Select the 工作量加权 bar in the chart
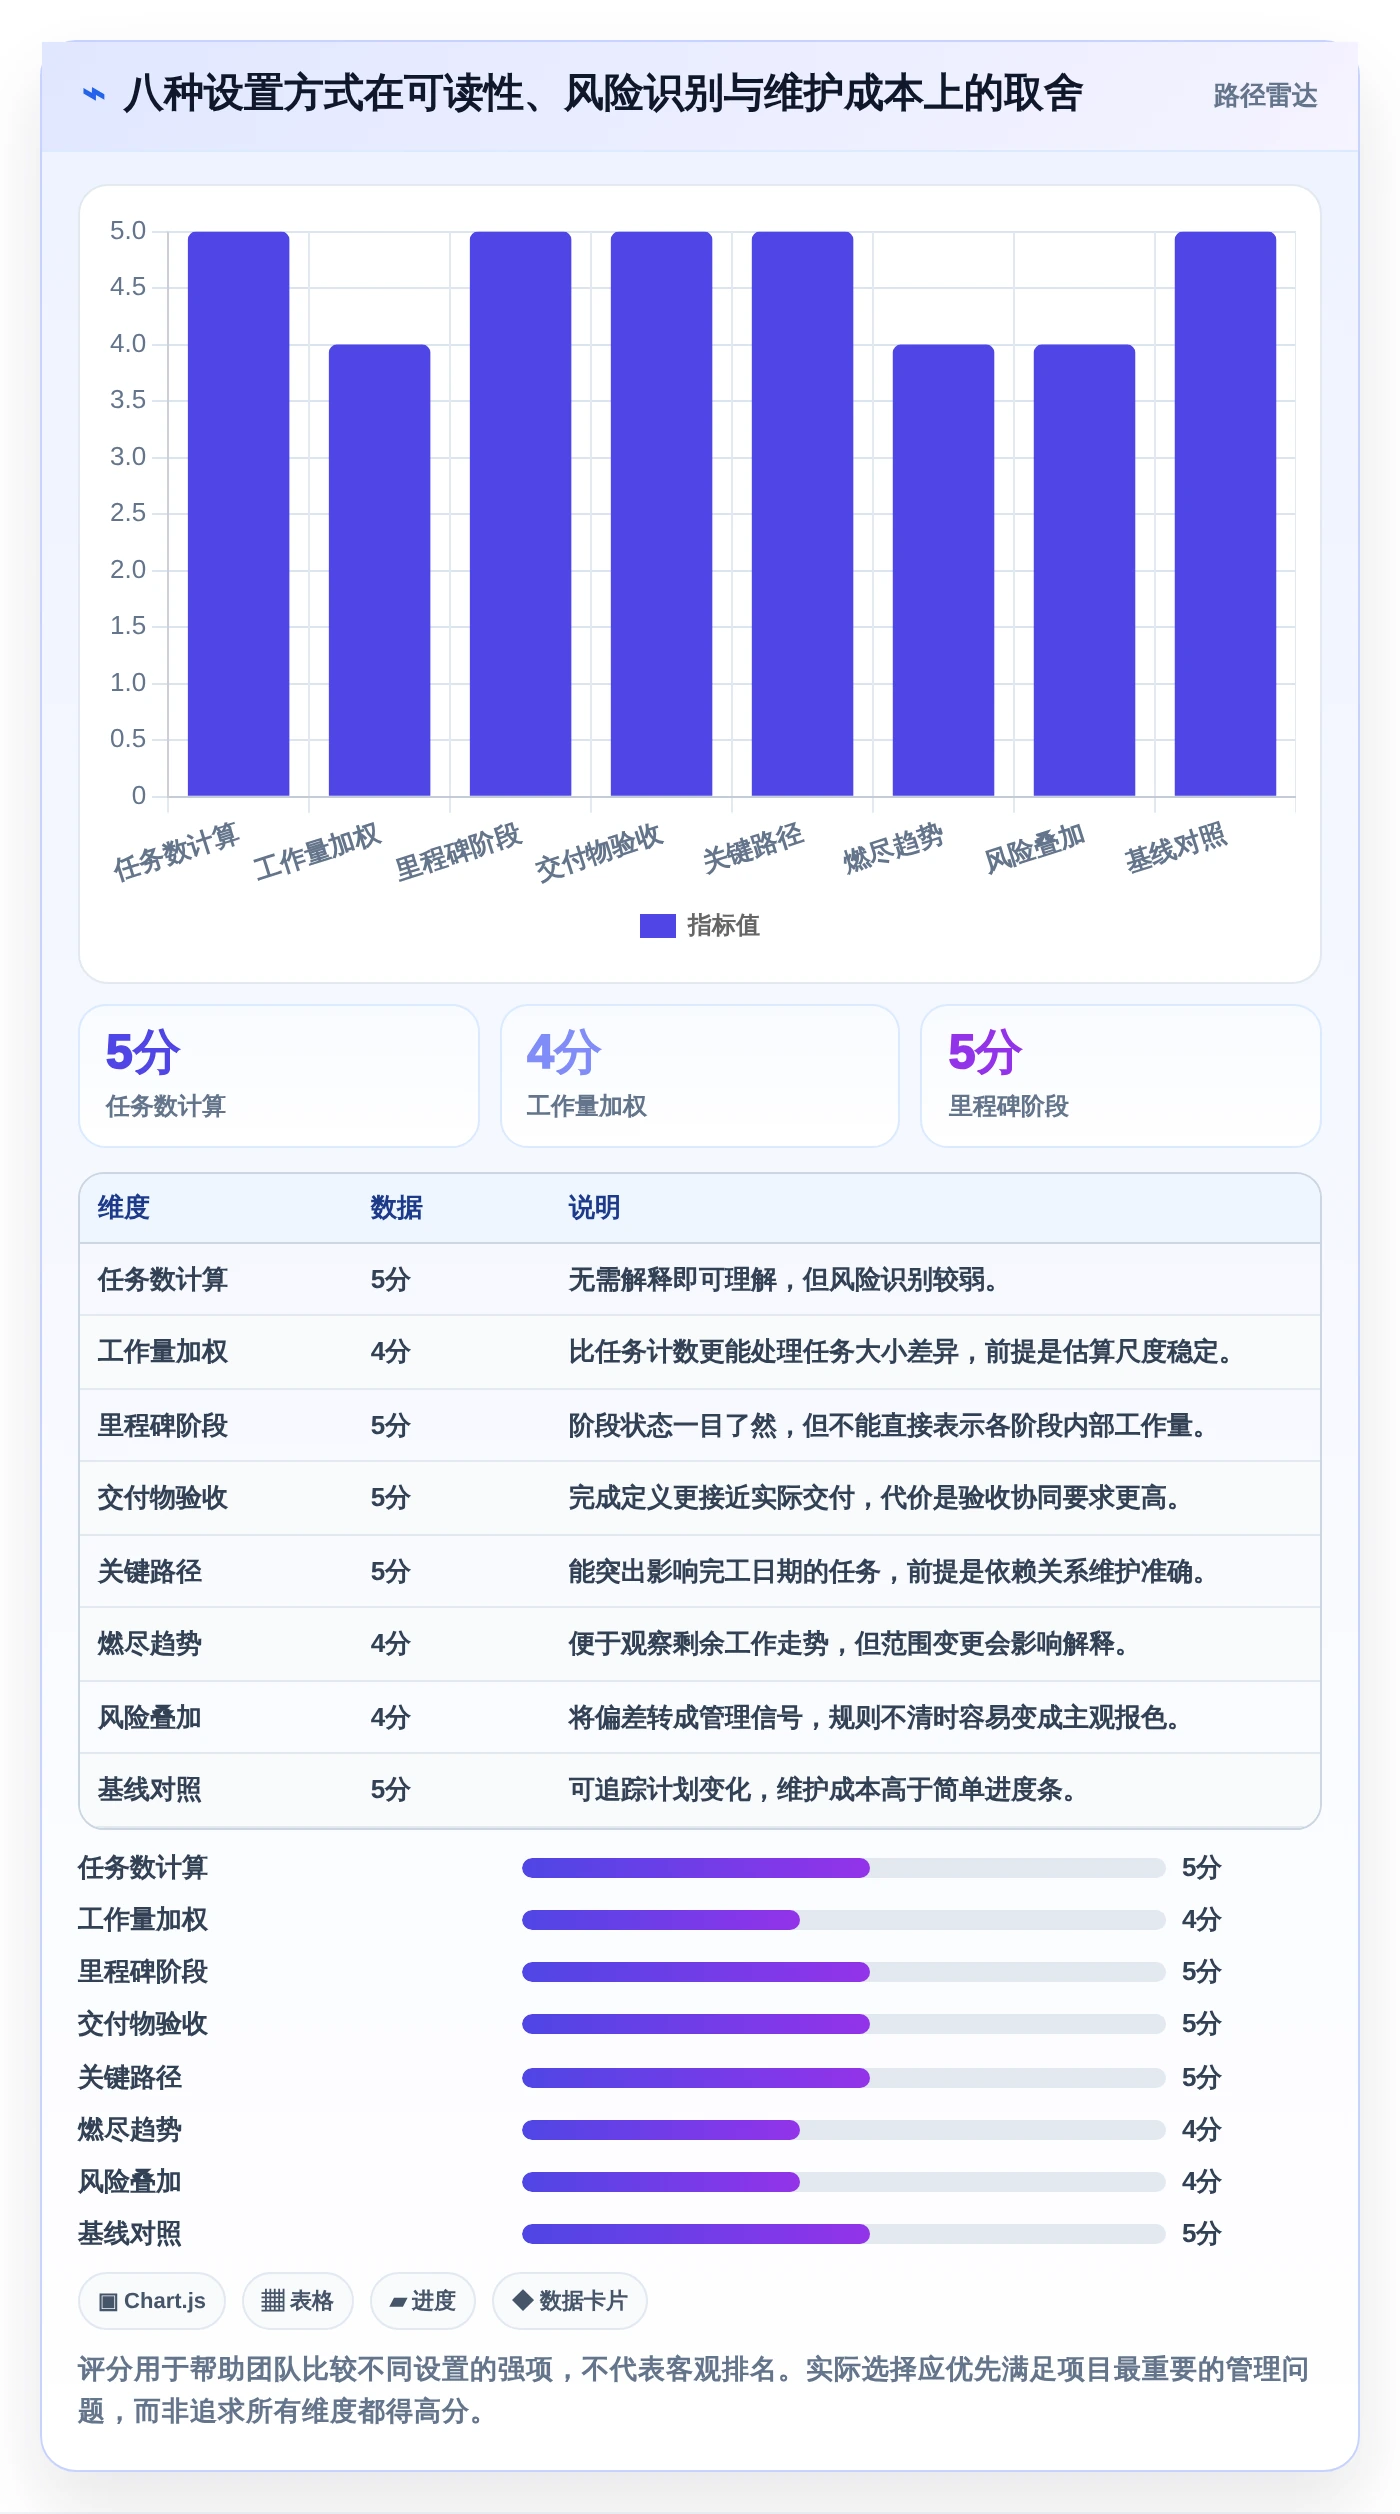The height and width of the screenshot is (2514, 1400). pyautogui.click(x=379, y=570)
